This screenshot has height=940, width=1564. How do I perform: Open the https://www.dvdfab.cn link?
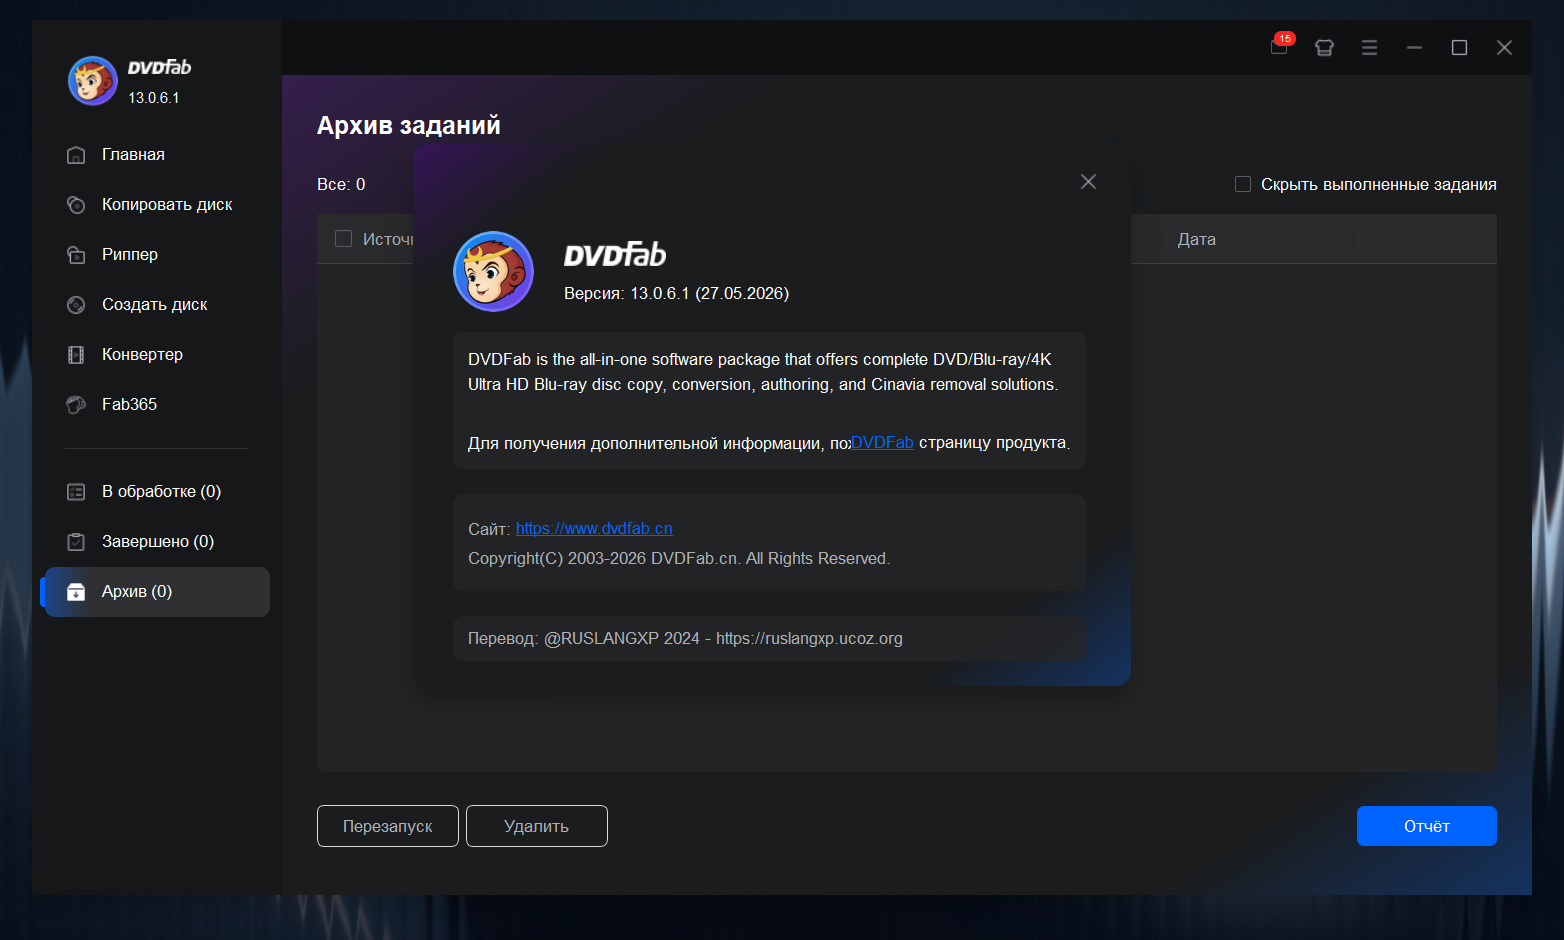tap(594, 528)
